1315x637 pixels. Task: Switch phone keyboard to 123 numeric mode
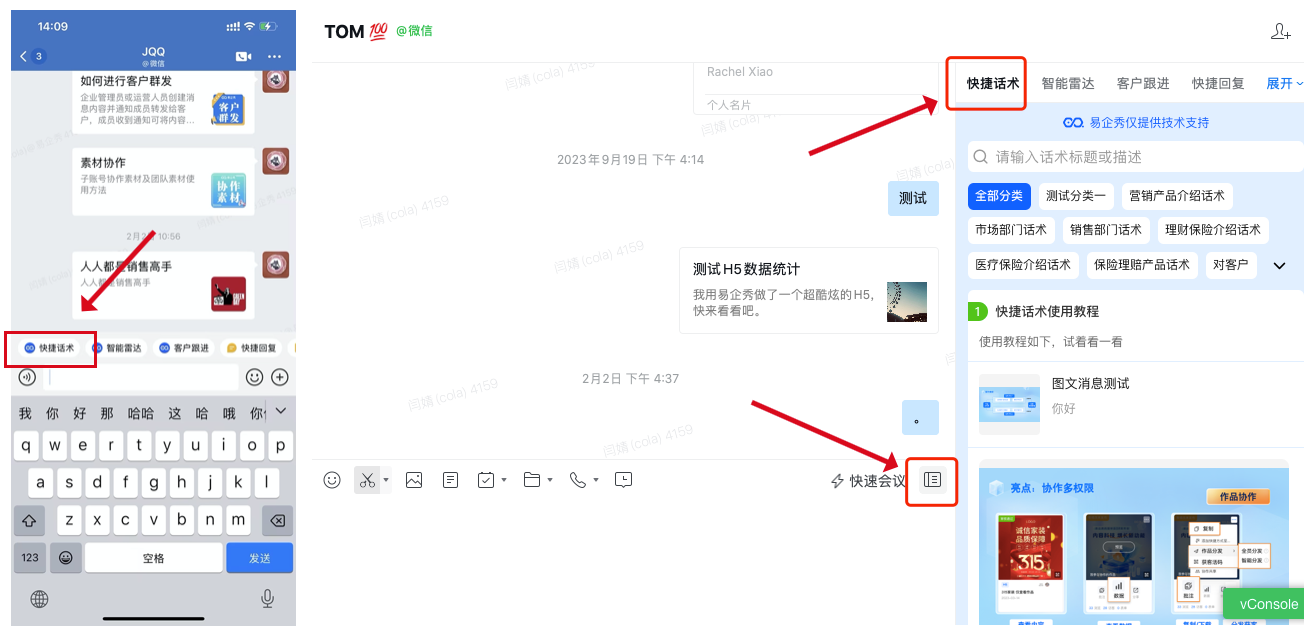point(30,558)
